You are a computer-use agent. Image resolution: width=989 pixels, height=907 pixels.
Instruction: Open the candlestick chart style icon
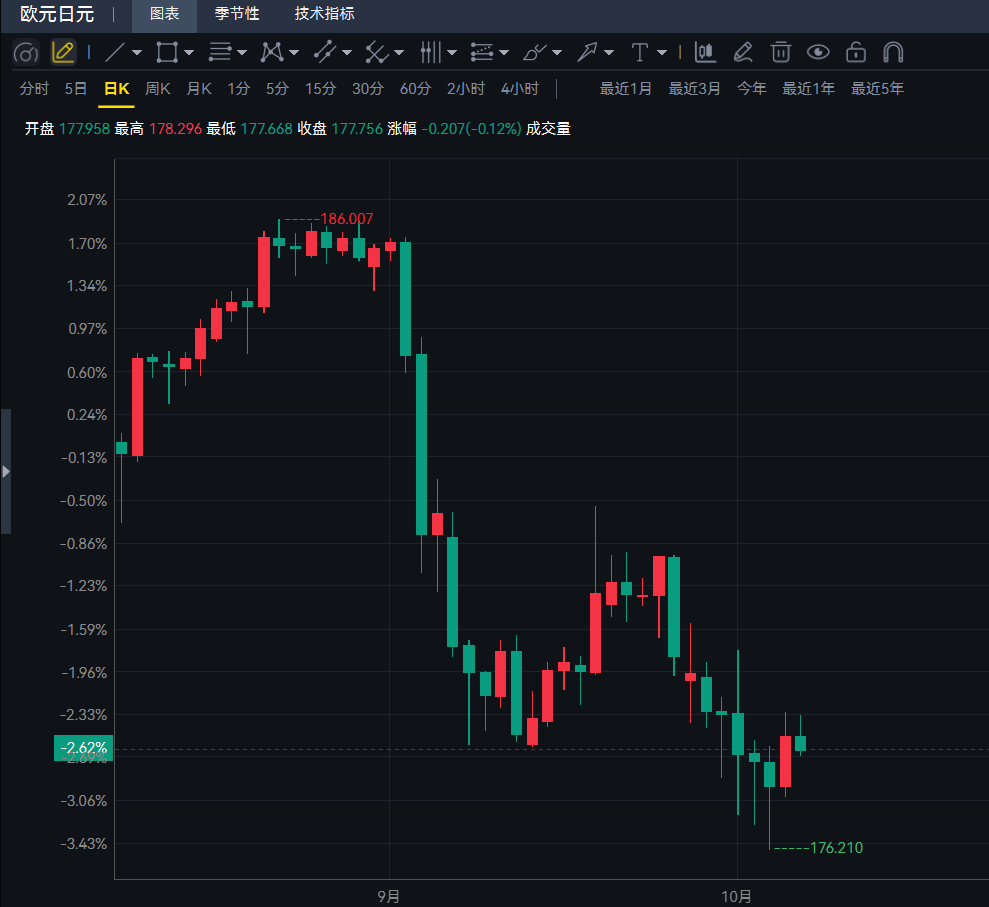705,52
